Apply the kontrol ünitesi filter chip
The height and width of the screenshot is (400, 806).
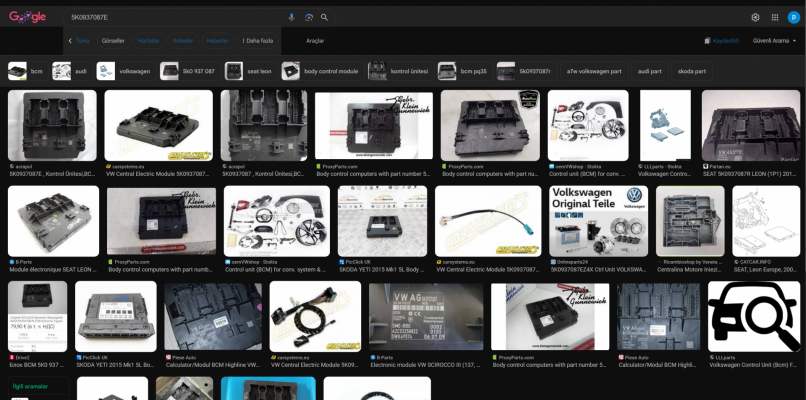(400, 71)
